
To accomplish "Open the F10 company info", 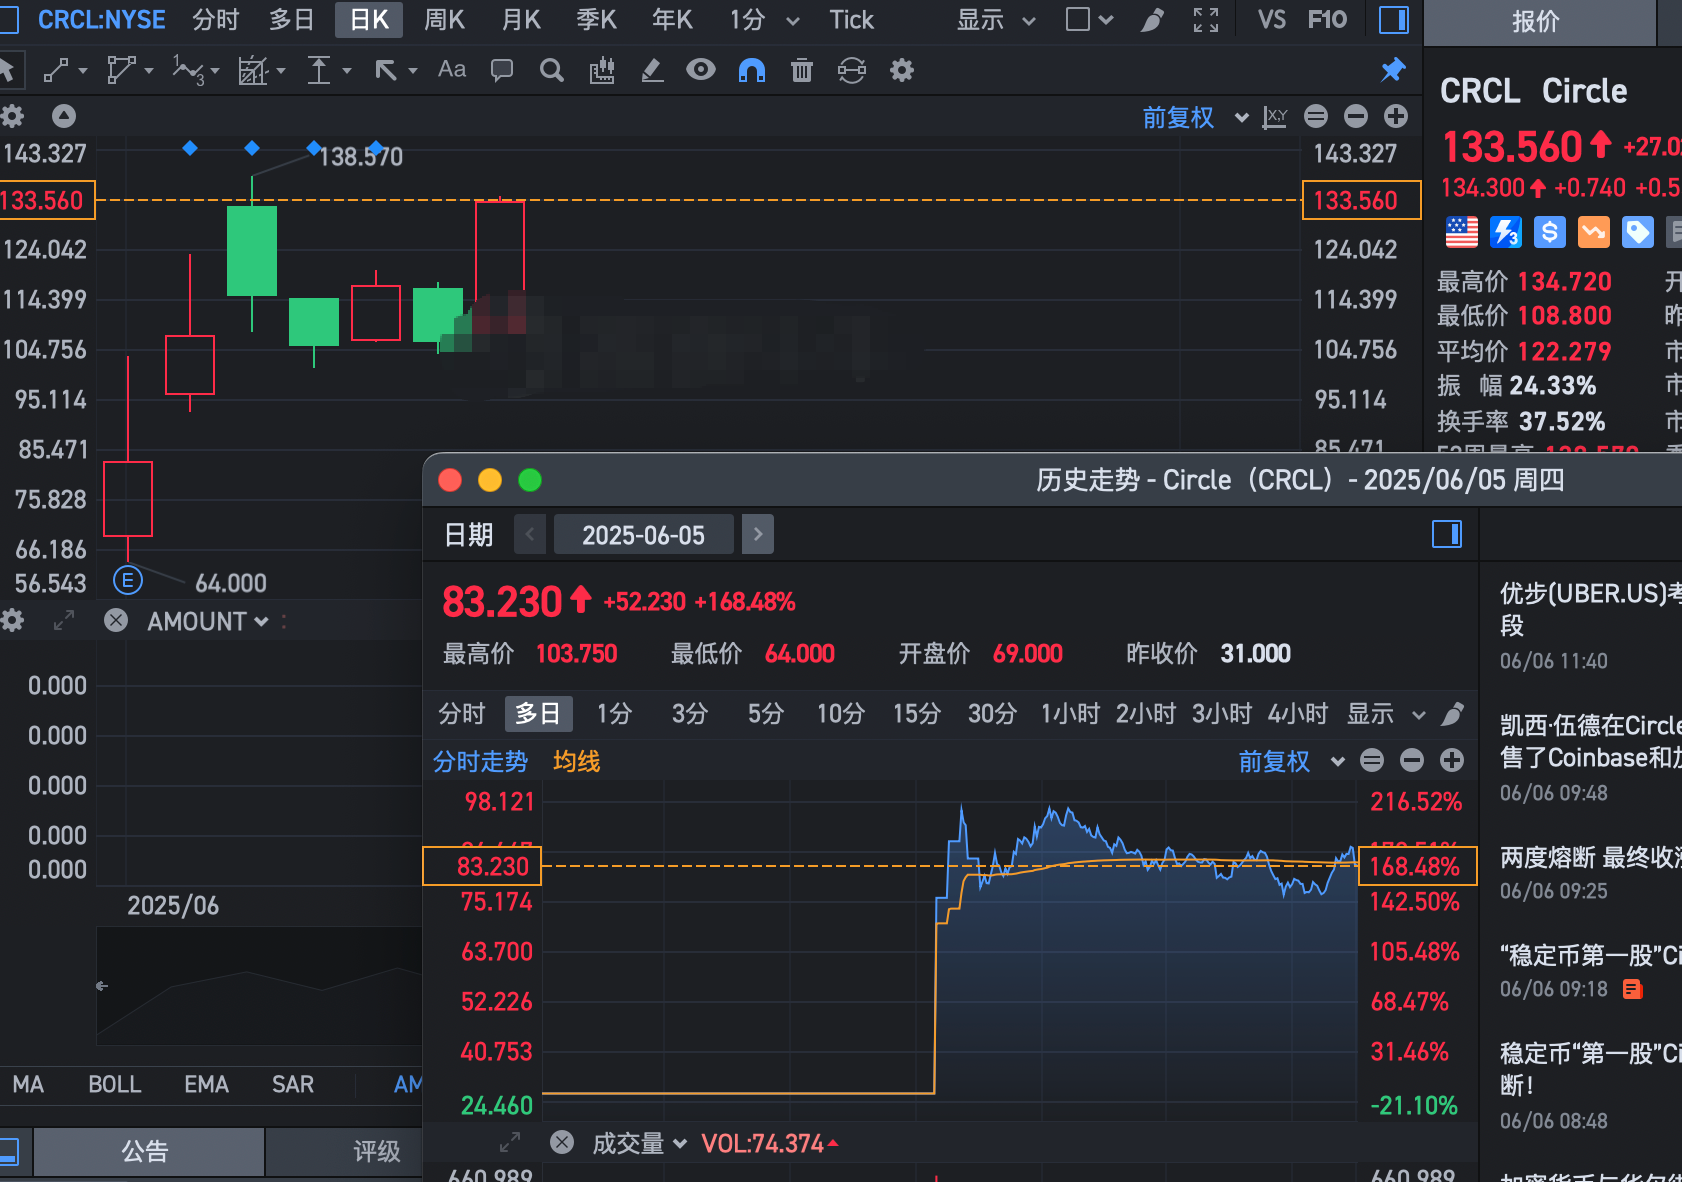I will click(x=1327, y=20).
